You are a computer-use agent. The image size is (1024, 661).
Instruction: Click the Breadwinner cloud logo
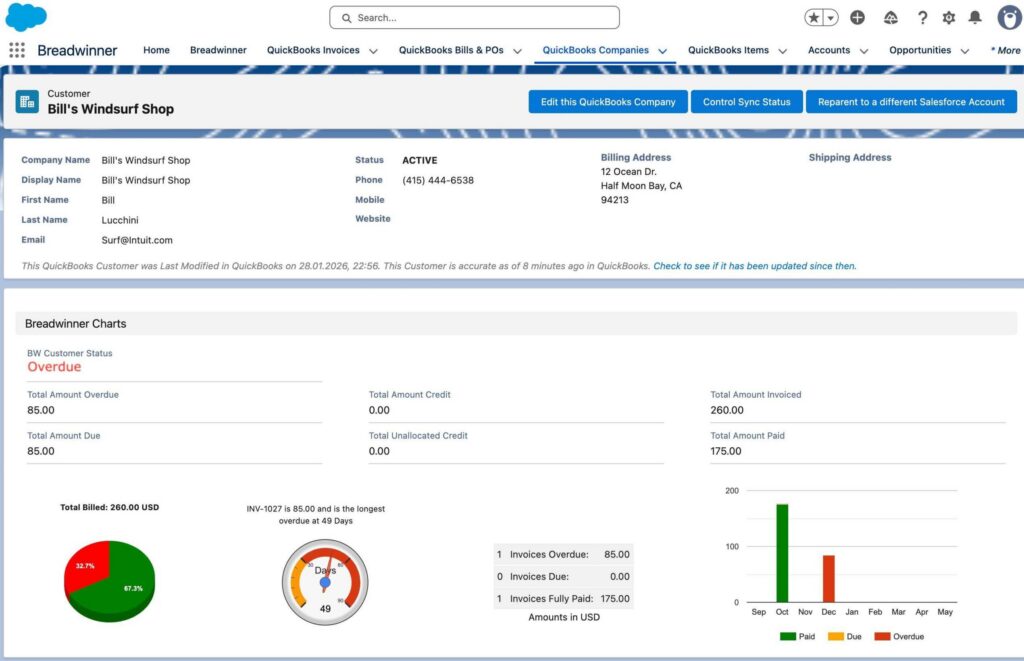26,16
